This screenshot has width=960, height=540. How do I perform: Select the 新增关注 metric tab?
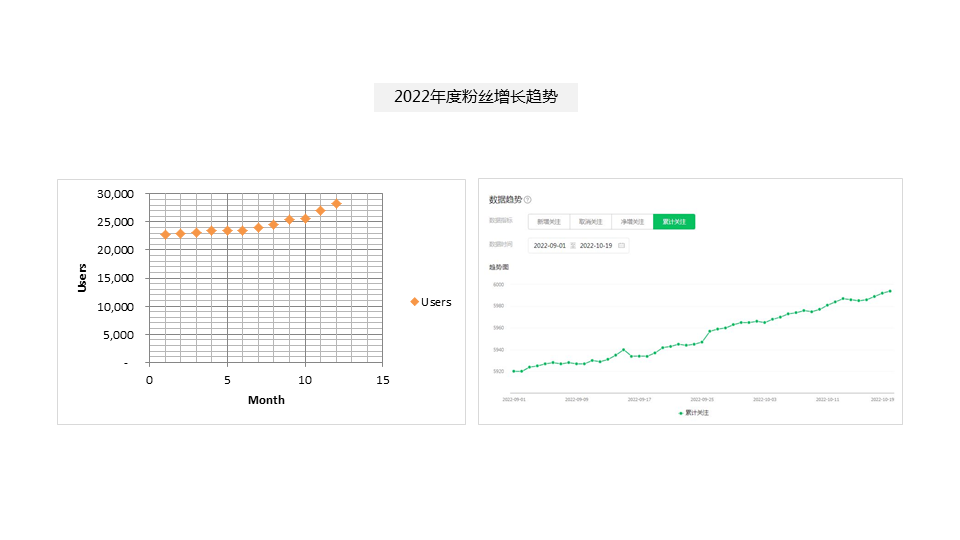point(549,221)
